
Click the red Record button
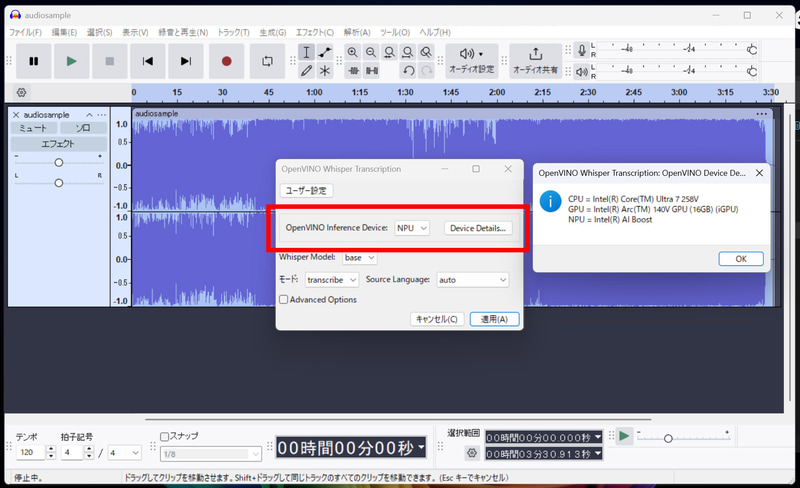(x=227, y=61)
